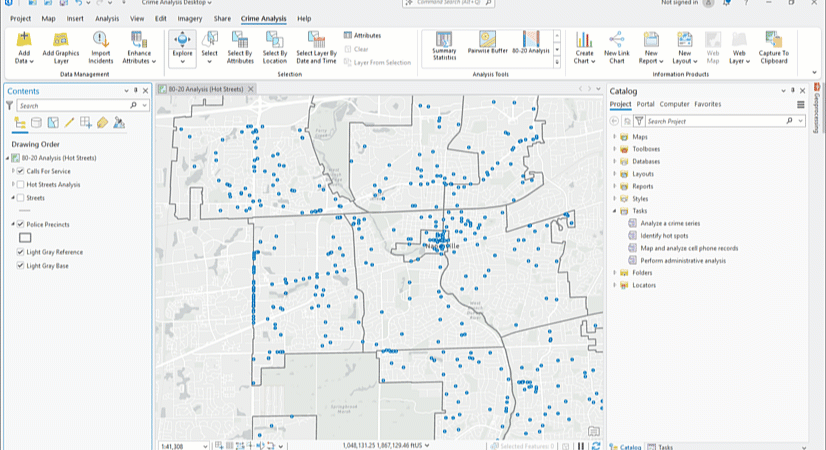The height and width of the screenshot is (450, 826).
Task: Activate the Explore navigation tool
Action: (182, 47)
